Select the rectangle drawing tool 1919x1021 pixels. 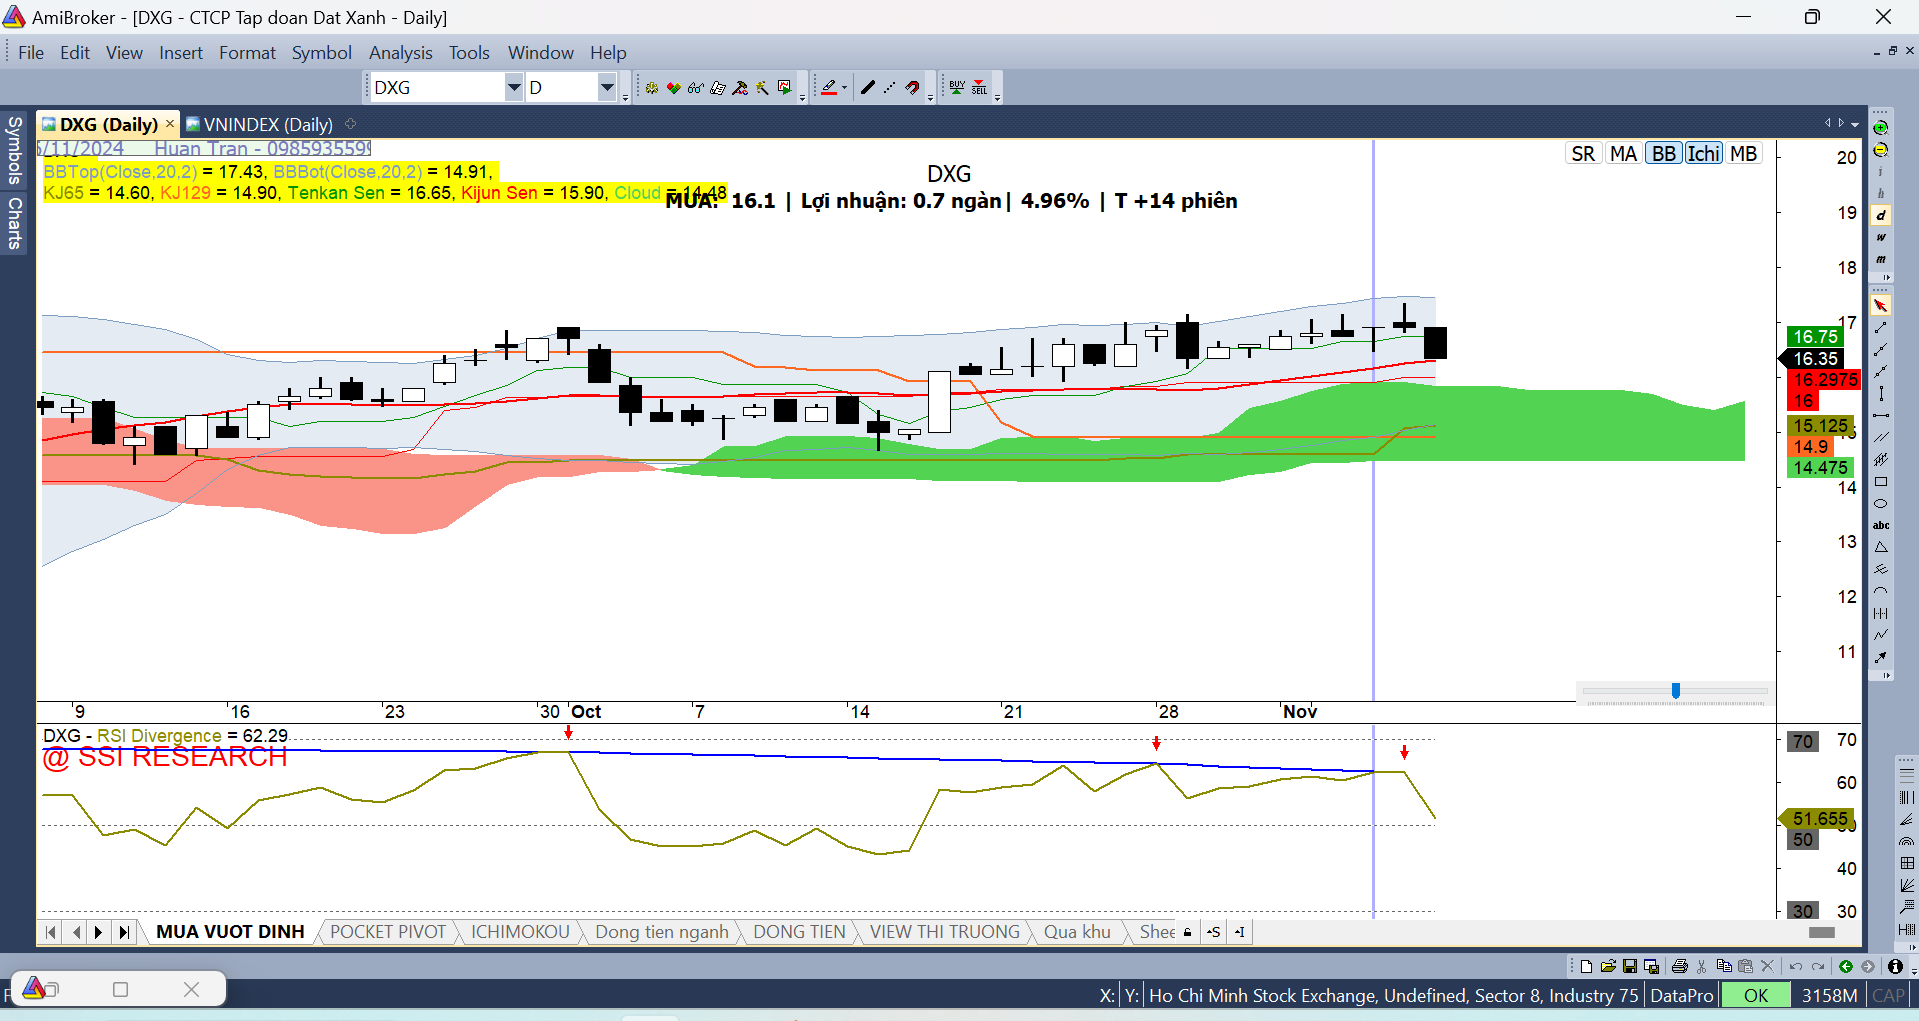1881,481
